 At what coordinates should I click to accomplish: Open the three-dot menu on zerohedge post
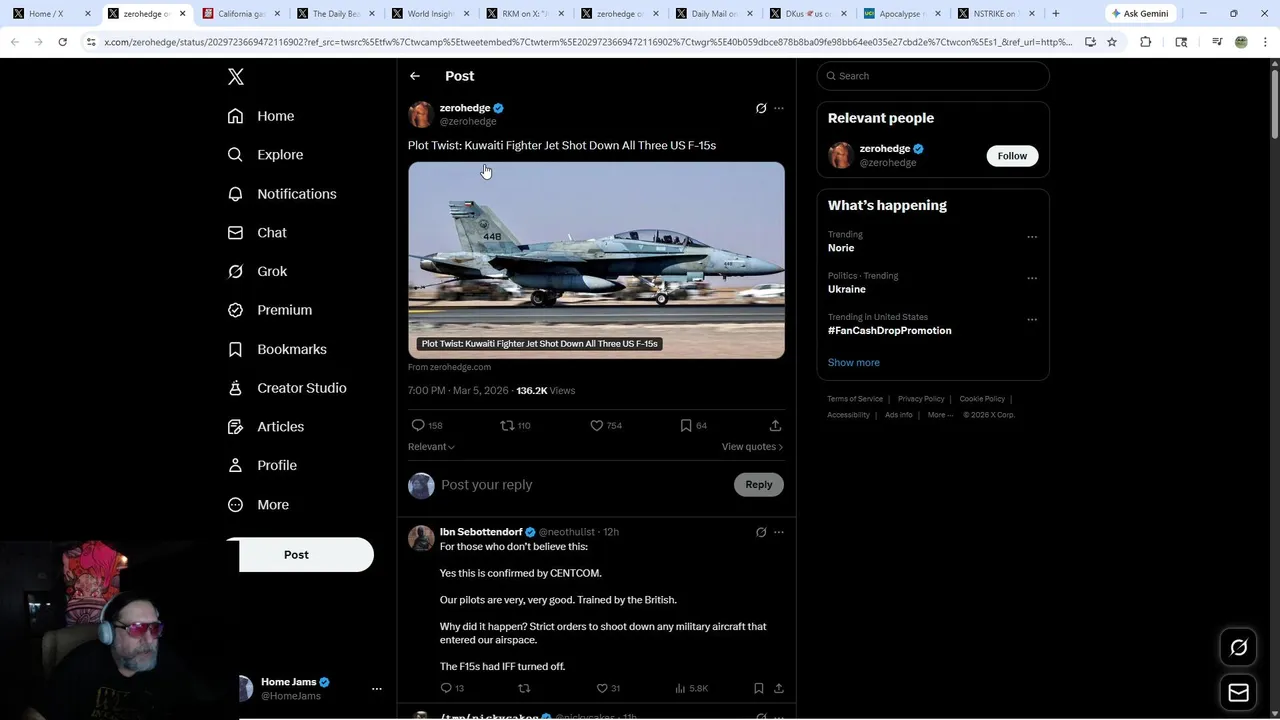pyautogui.click(x=779, y=108)
